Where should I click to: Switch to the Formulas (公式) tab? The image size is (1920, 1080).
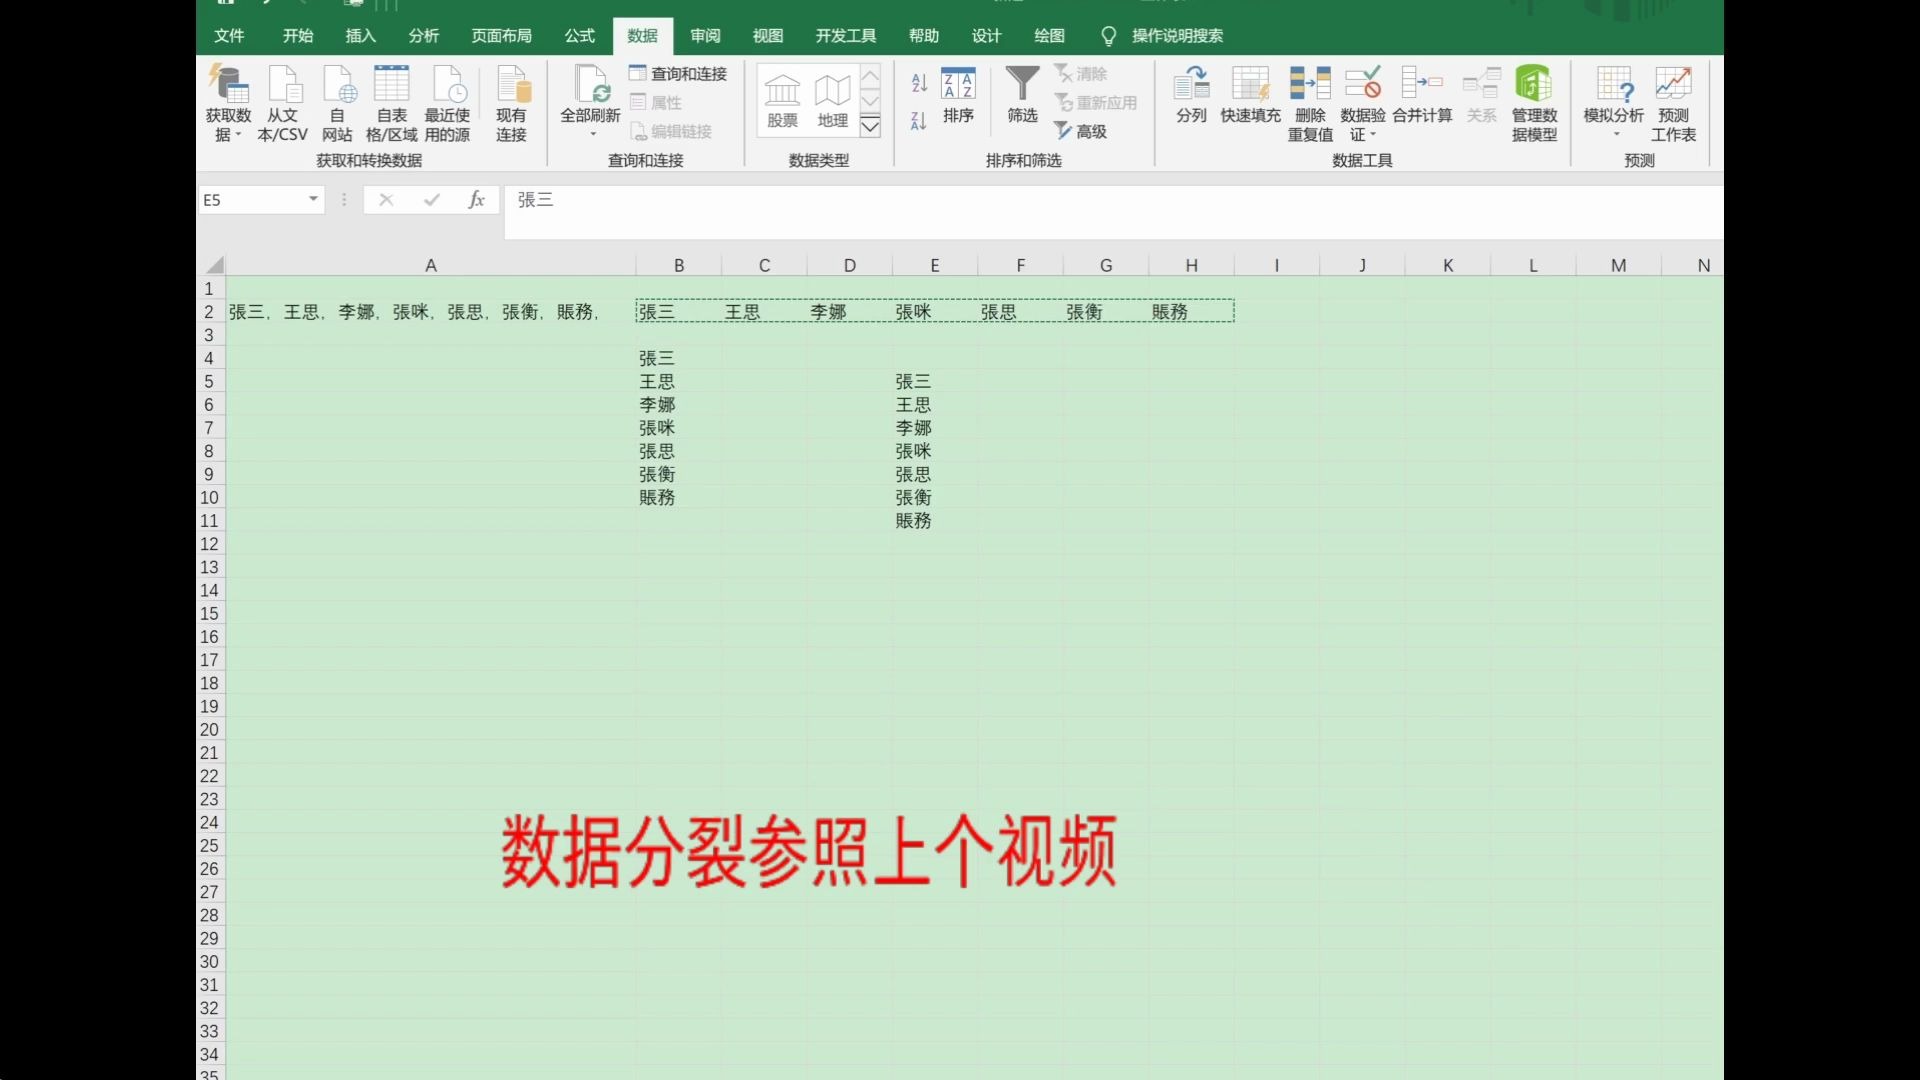click(579, 36)
